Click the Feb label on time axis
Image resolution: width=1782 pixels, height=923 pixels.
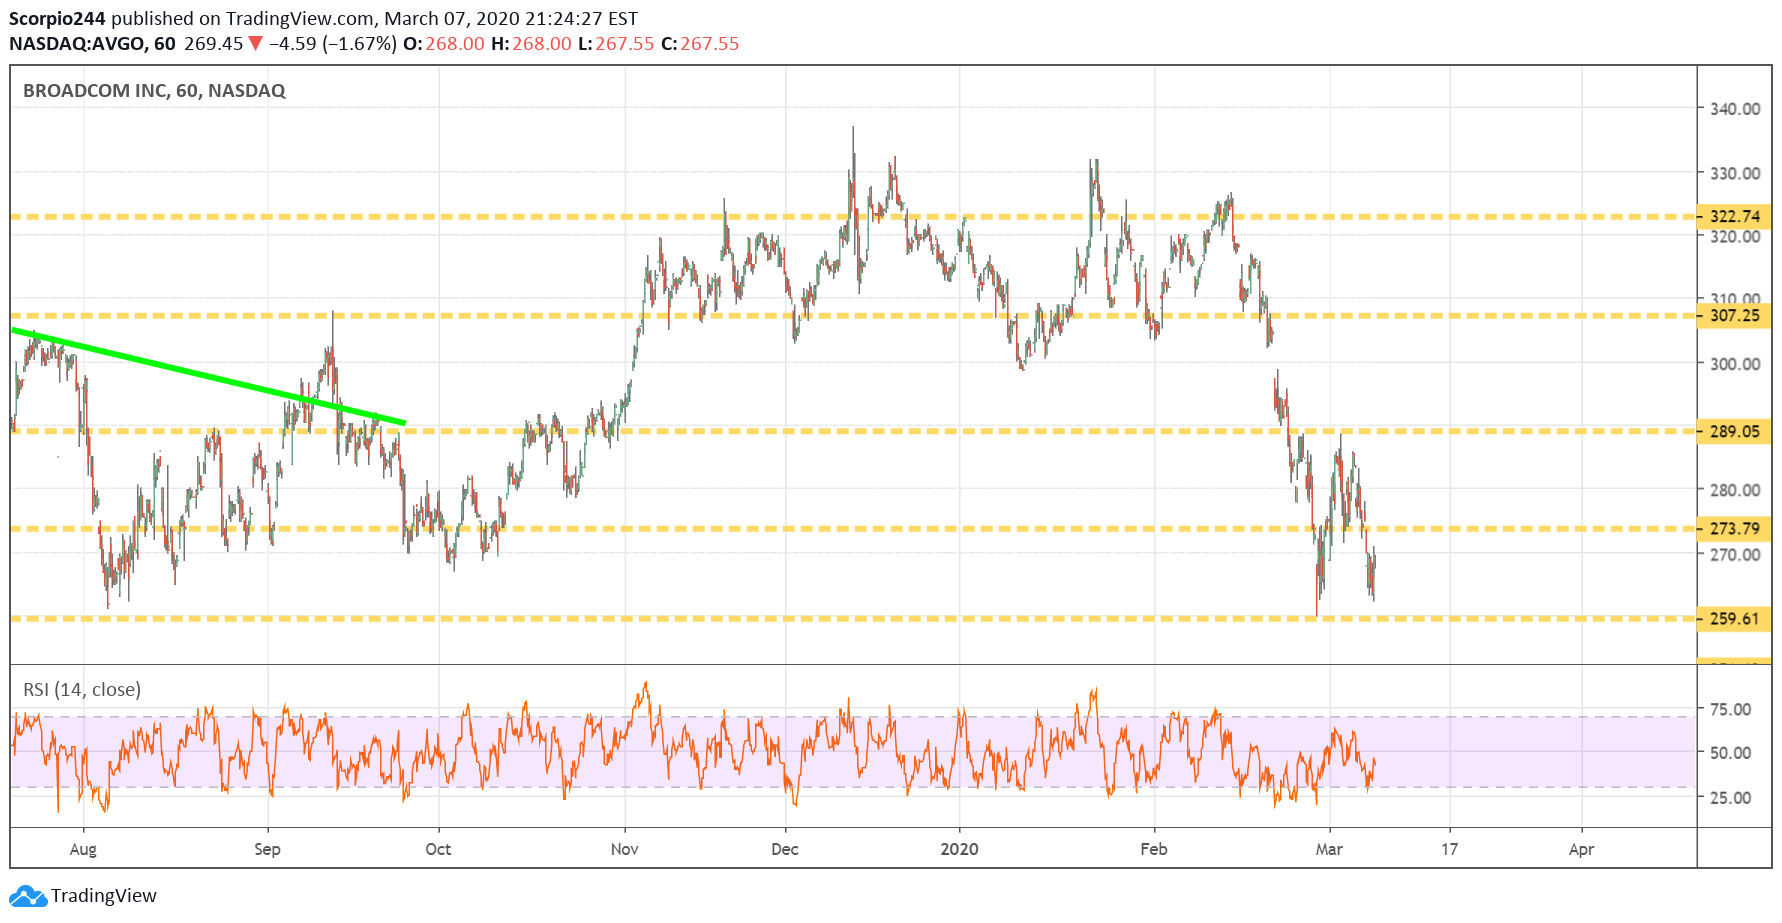click(1154, 849)
